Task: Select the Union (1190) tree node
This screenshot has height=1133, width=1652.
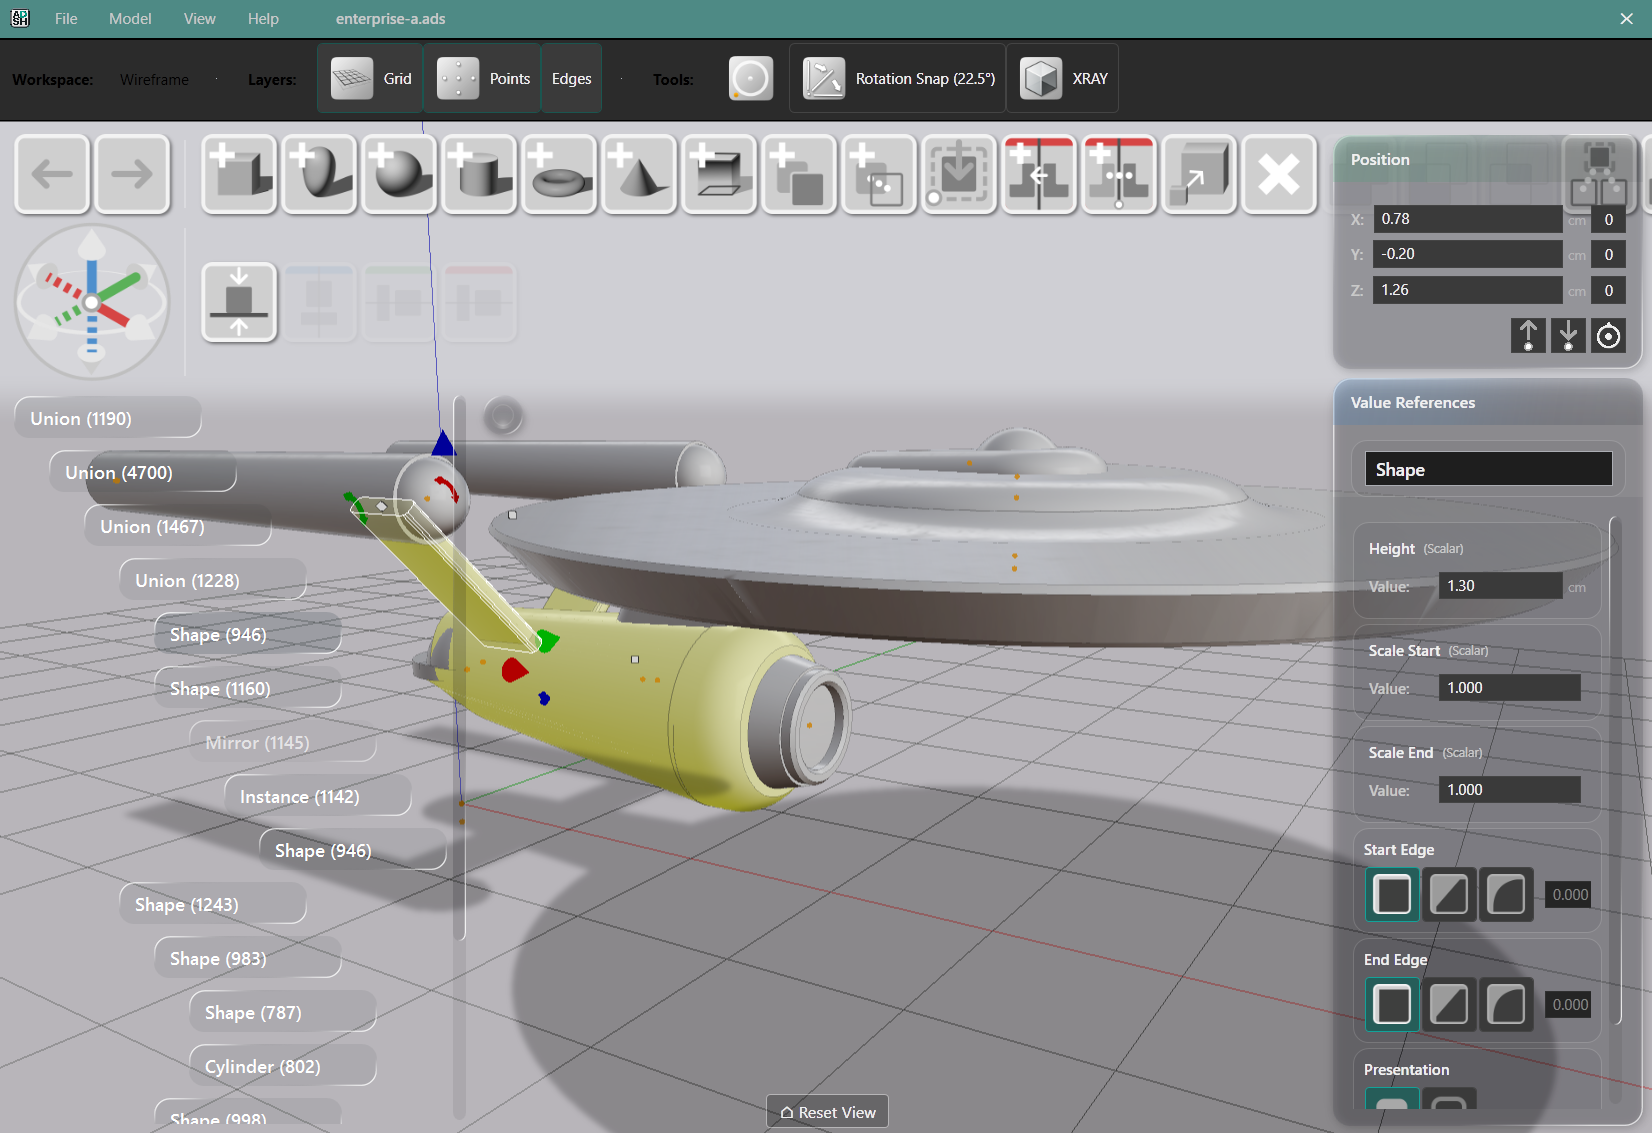Action: 107,418
